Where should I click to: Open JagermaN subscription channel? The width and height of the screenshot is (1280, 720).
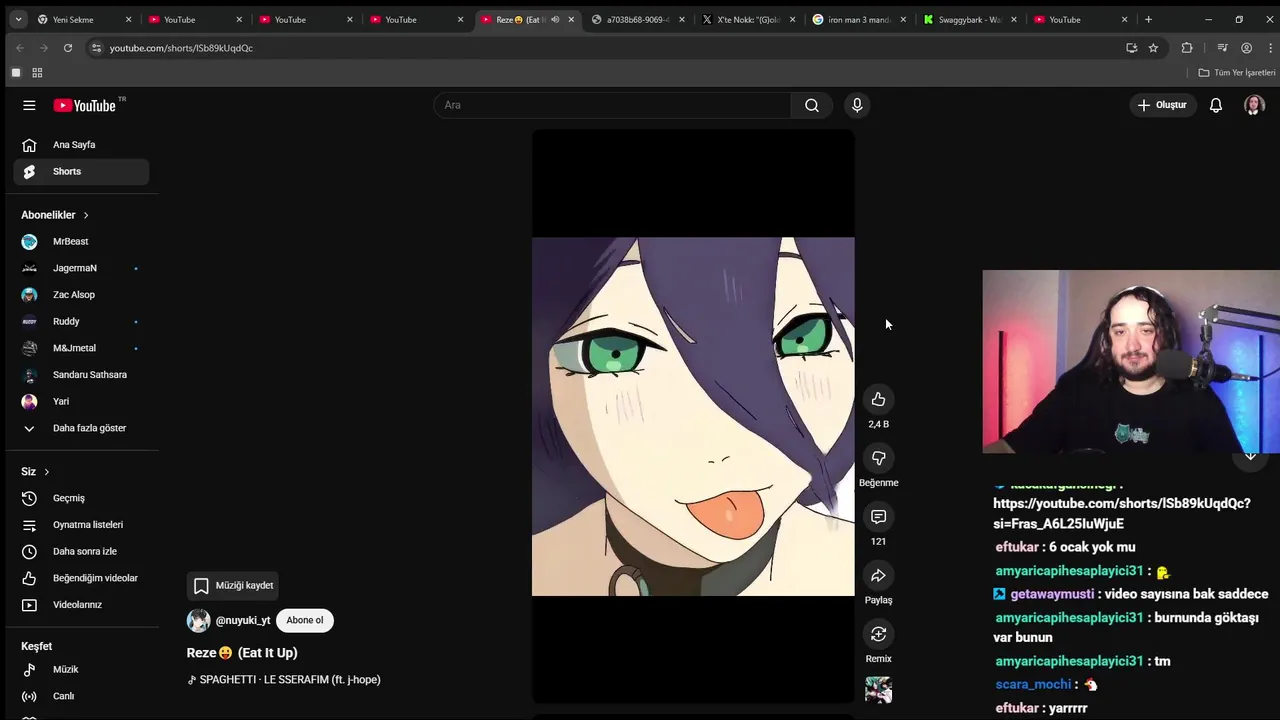point(81,268)
